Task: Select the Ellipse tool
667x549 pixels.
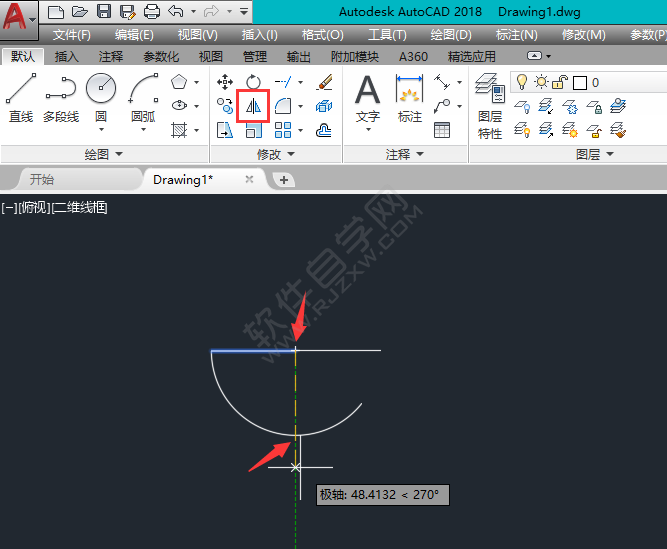Action: (179, 105)
